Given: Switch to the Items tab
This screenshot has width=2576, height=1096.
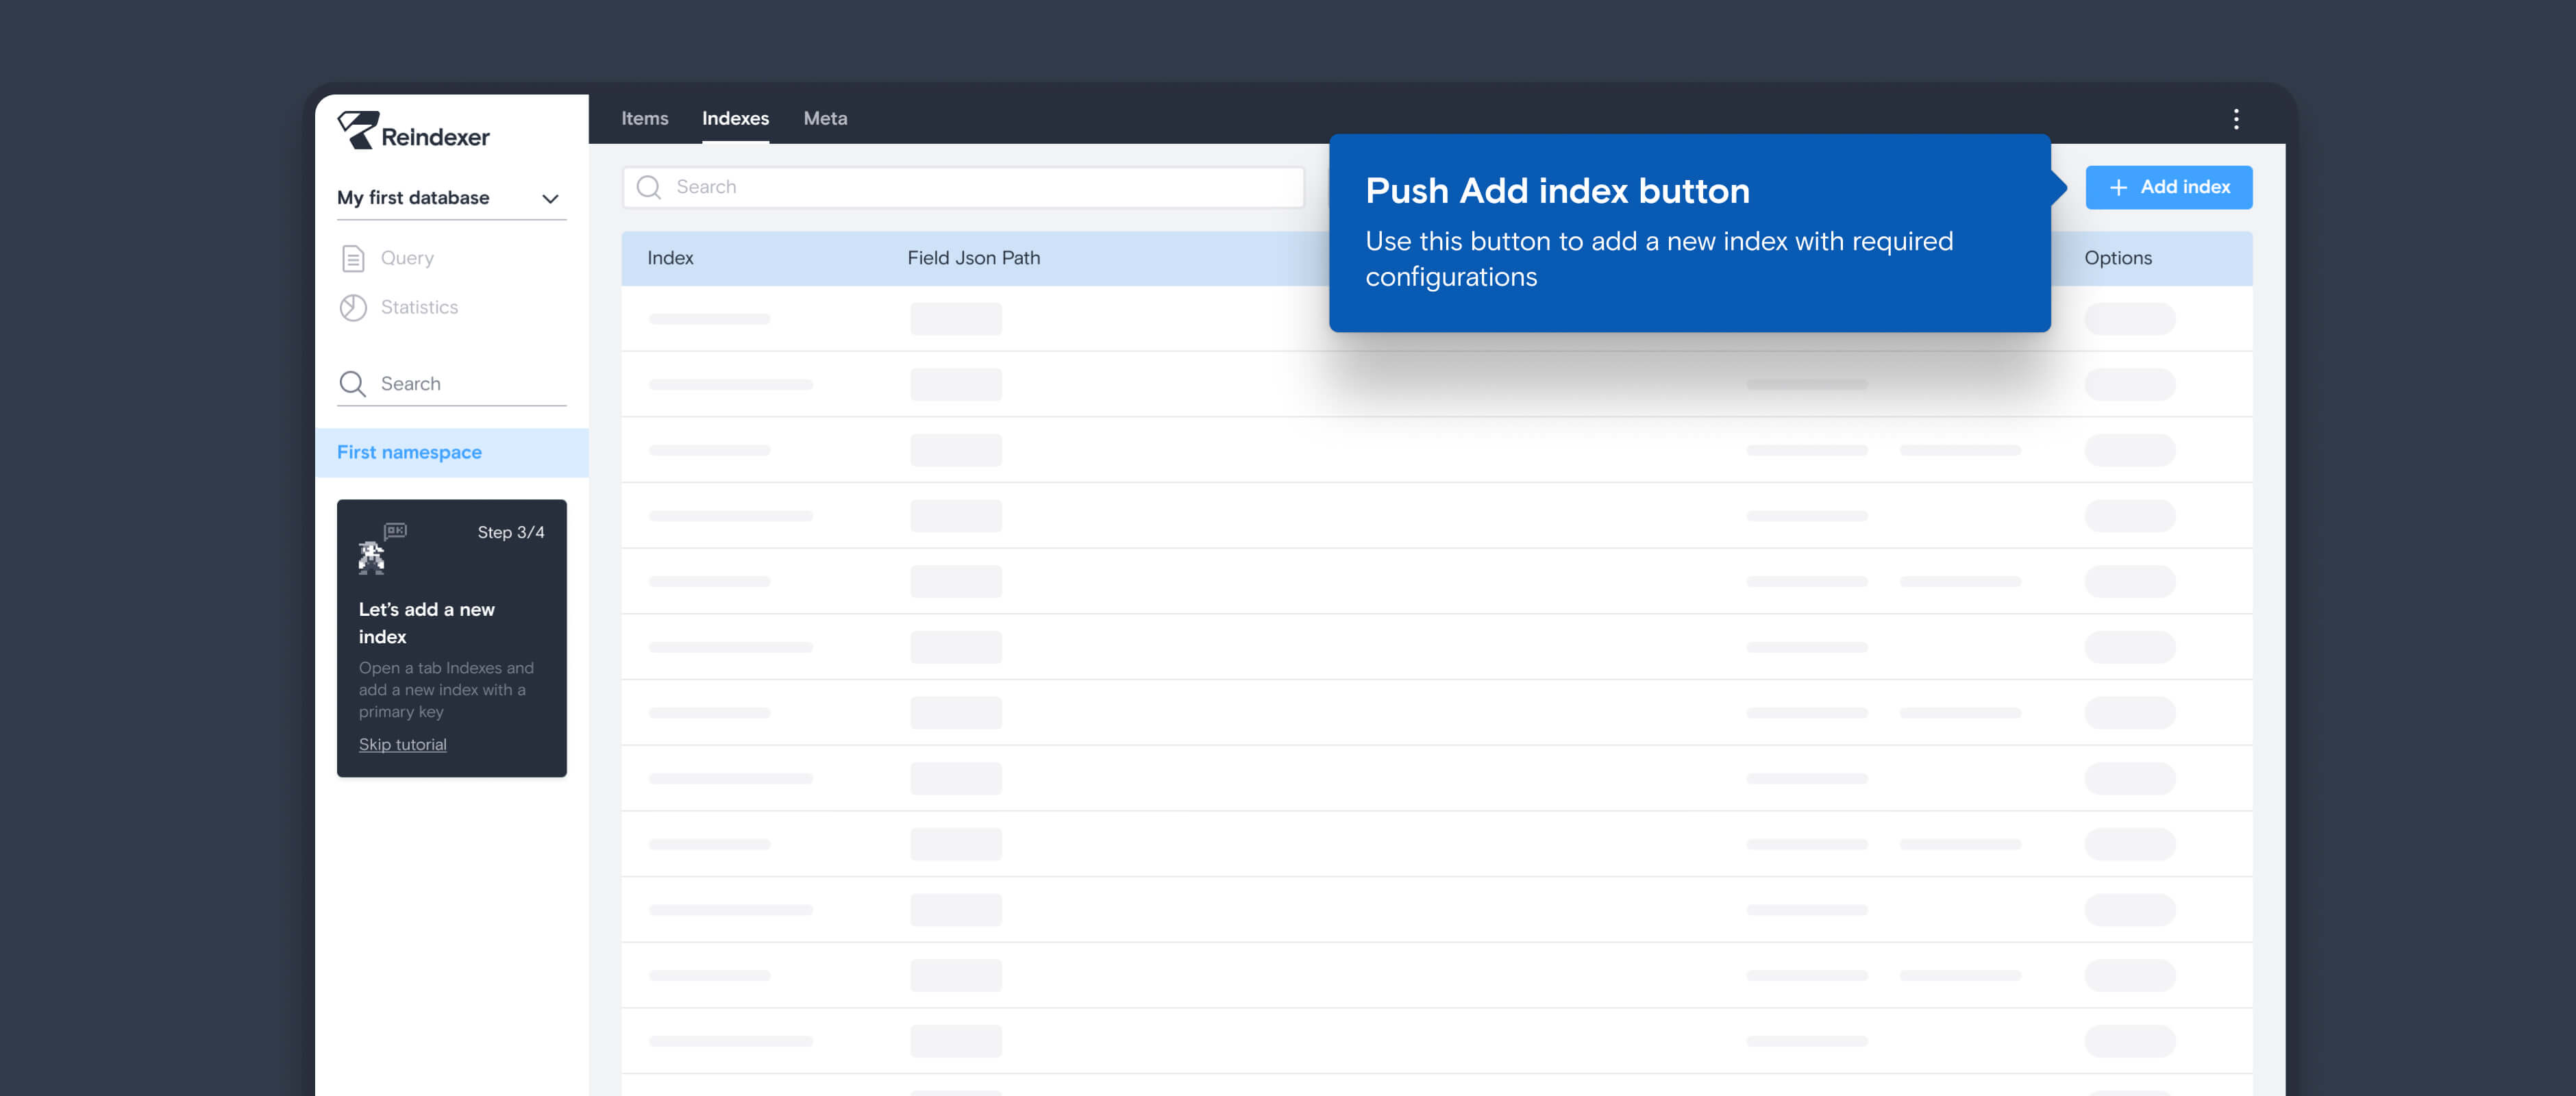Looking at the screenshot, I should [645, 118].
